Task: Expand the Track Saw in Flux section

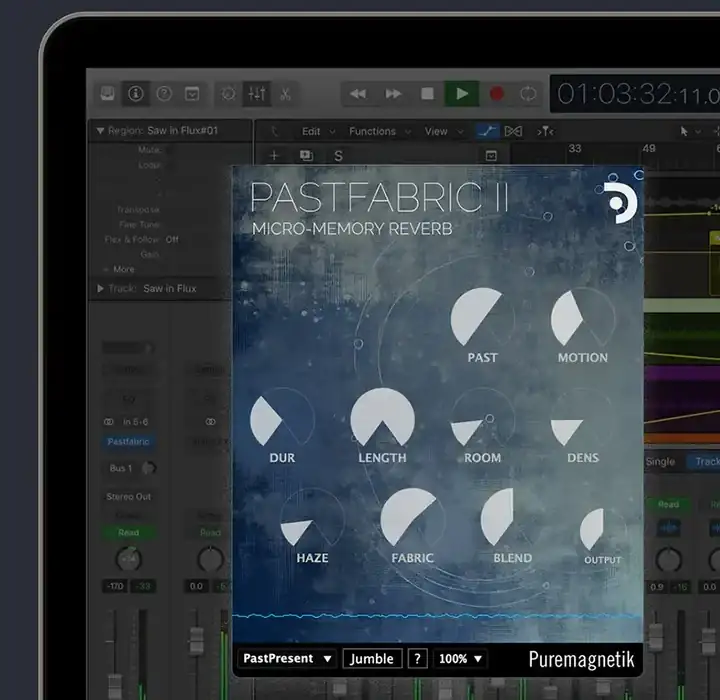Action: [x=100, y=288]
